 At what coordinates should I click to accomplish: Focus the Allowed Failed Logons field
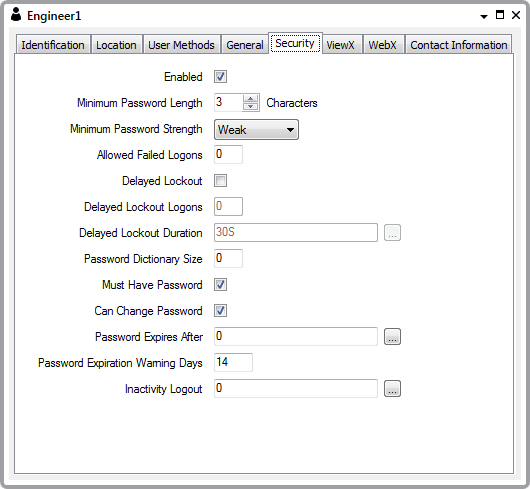(x=228, y=154)
